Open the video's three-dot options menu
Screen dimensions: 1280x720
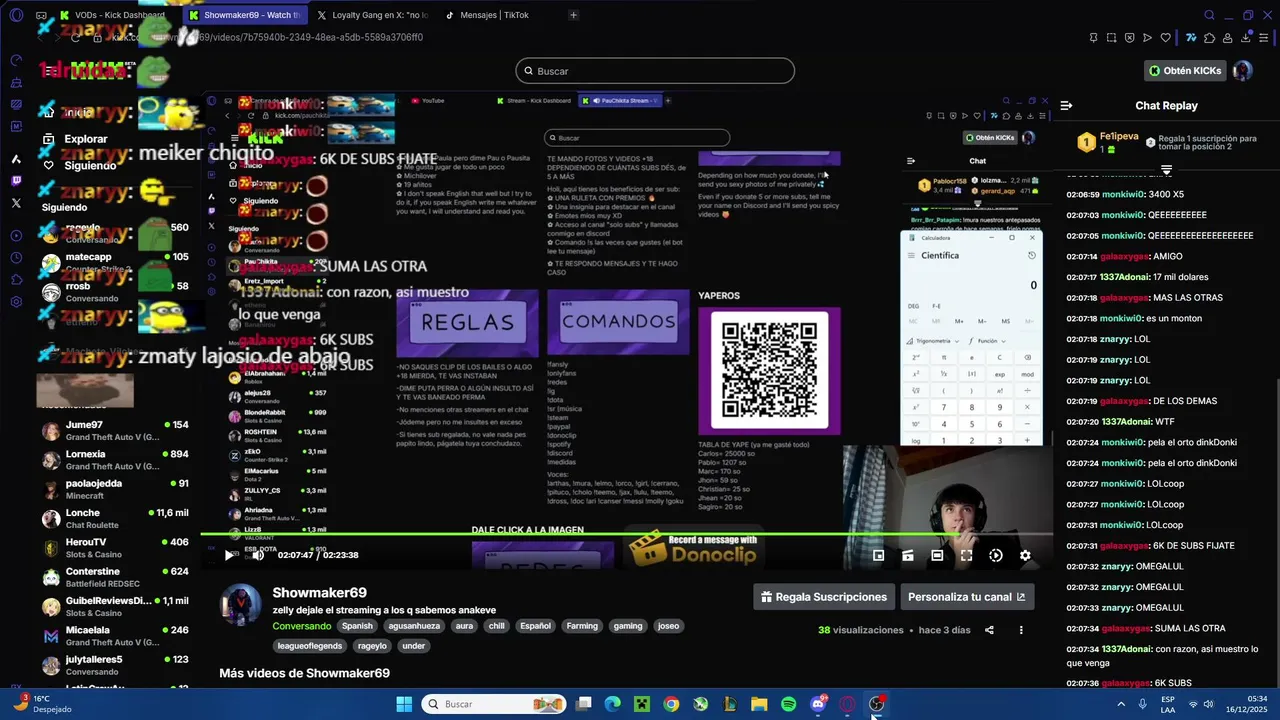point(1021,630)
